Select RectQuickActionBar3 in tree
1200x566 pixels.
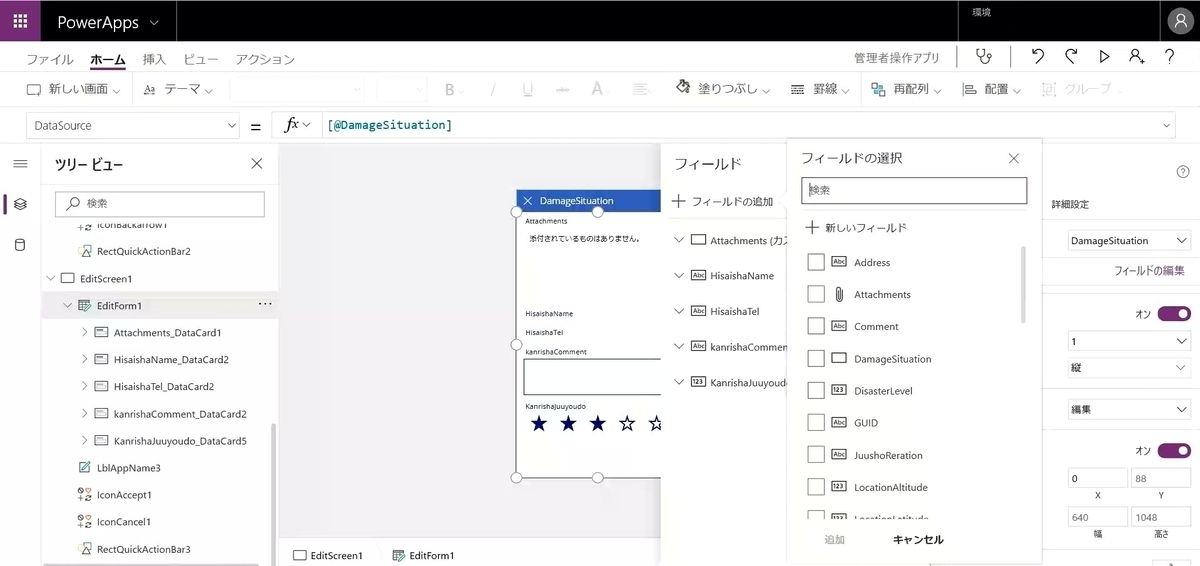tap(143, 549)
